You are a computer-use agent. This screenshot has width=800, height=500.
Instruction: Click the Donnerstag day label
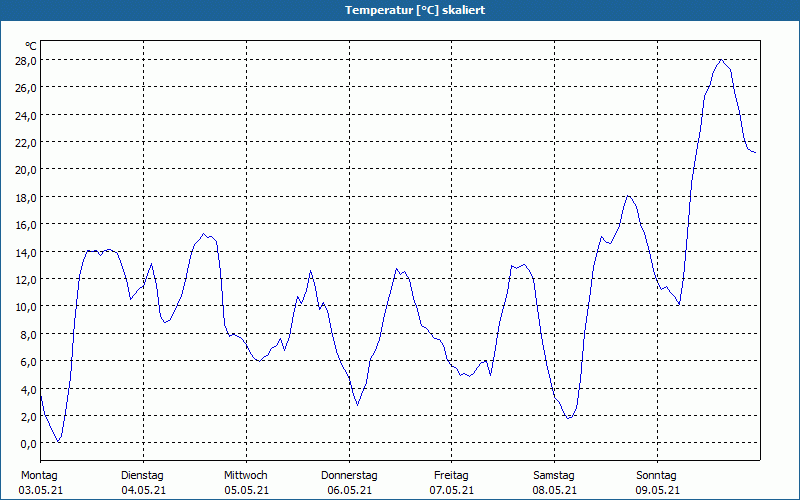[349, 475]
